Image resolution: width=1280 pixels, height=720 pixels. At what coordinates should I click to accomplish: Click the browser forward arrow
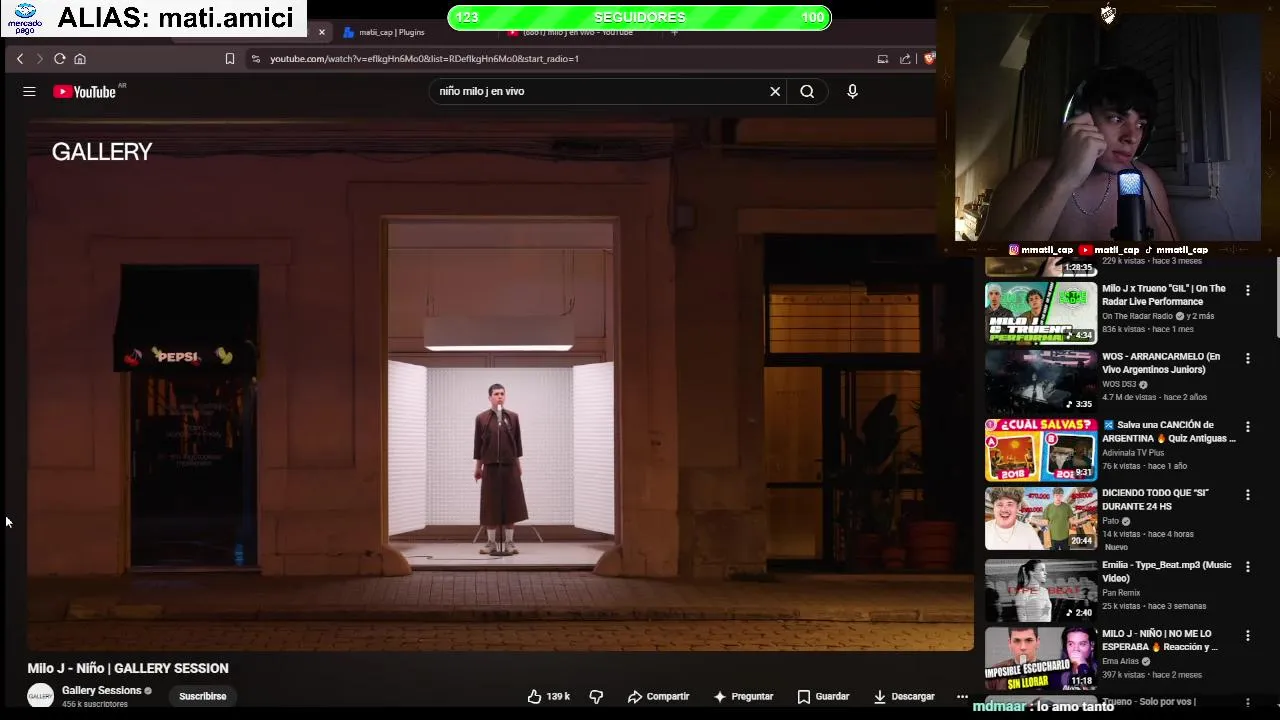coord(40,59)
